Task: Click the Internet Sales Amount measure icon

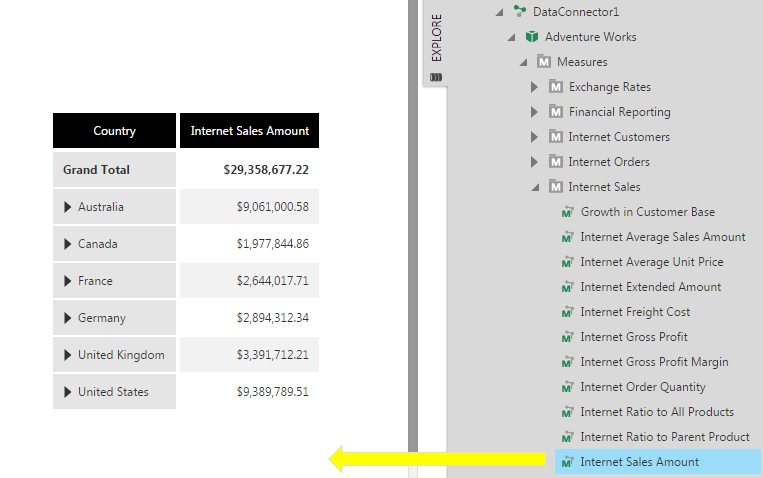Action: pos(568,462)
